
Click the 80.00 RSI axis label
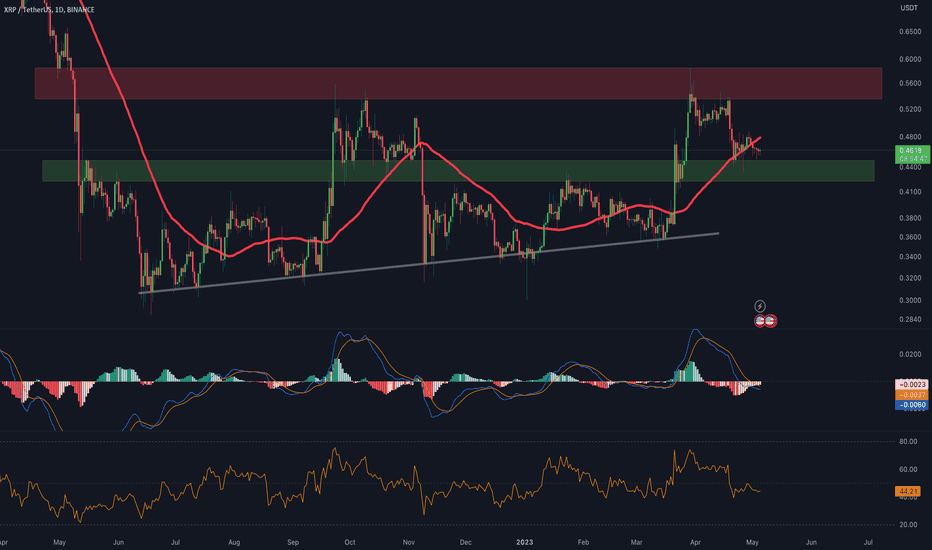click(908, 442)
